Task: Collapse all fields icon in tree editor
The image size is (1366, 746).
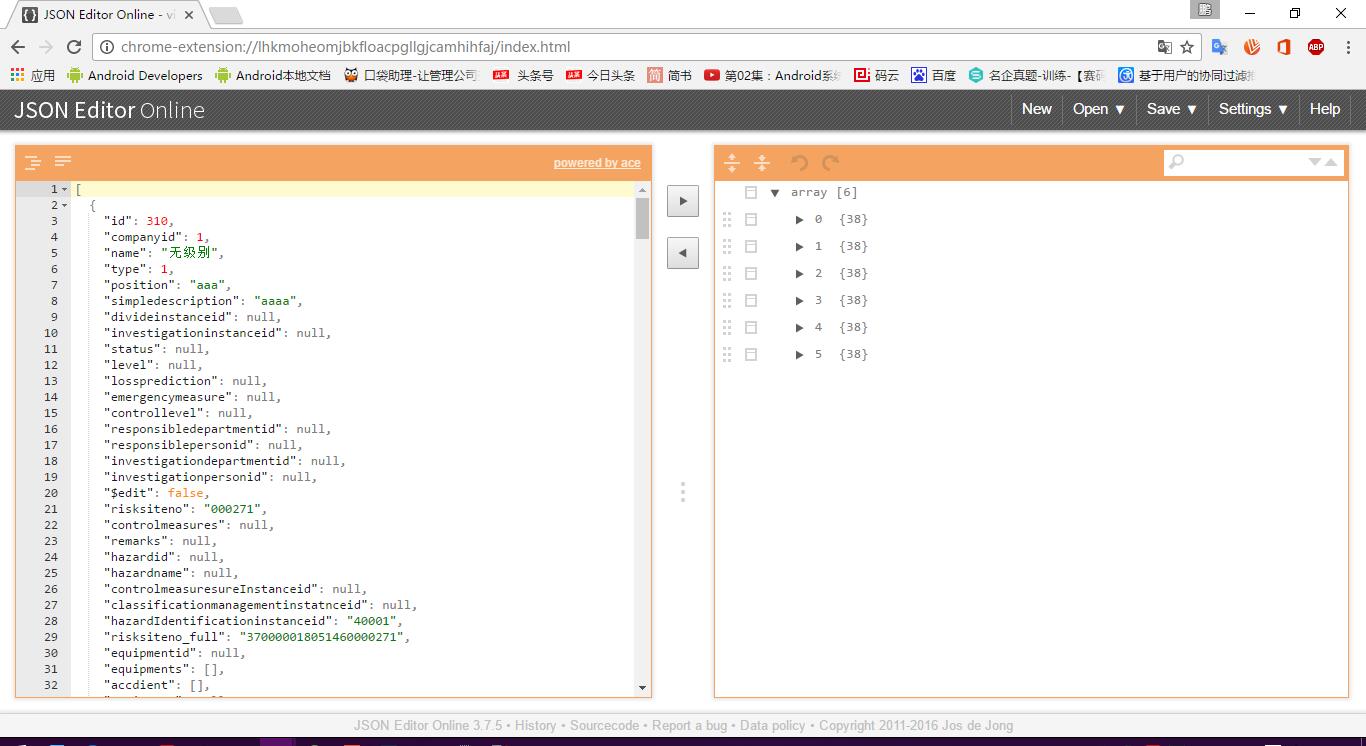Action: click(762, 163)
